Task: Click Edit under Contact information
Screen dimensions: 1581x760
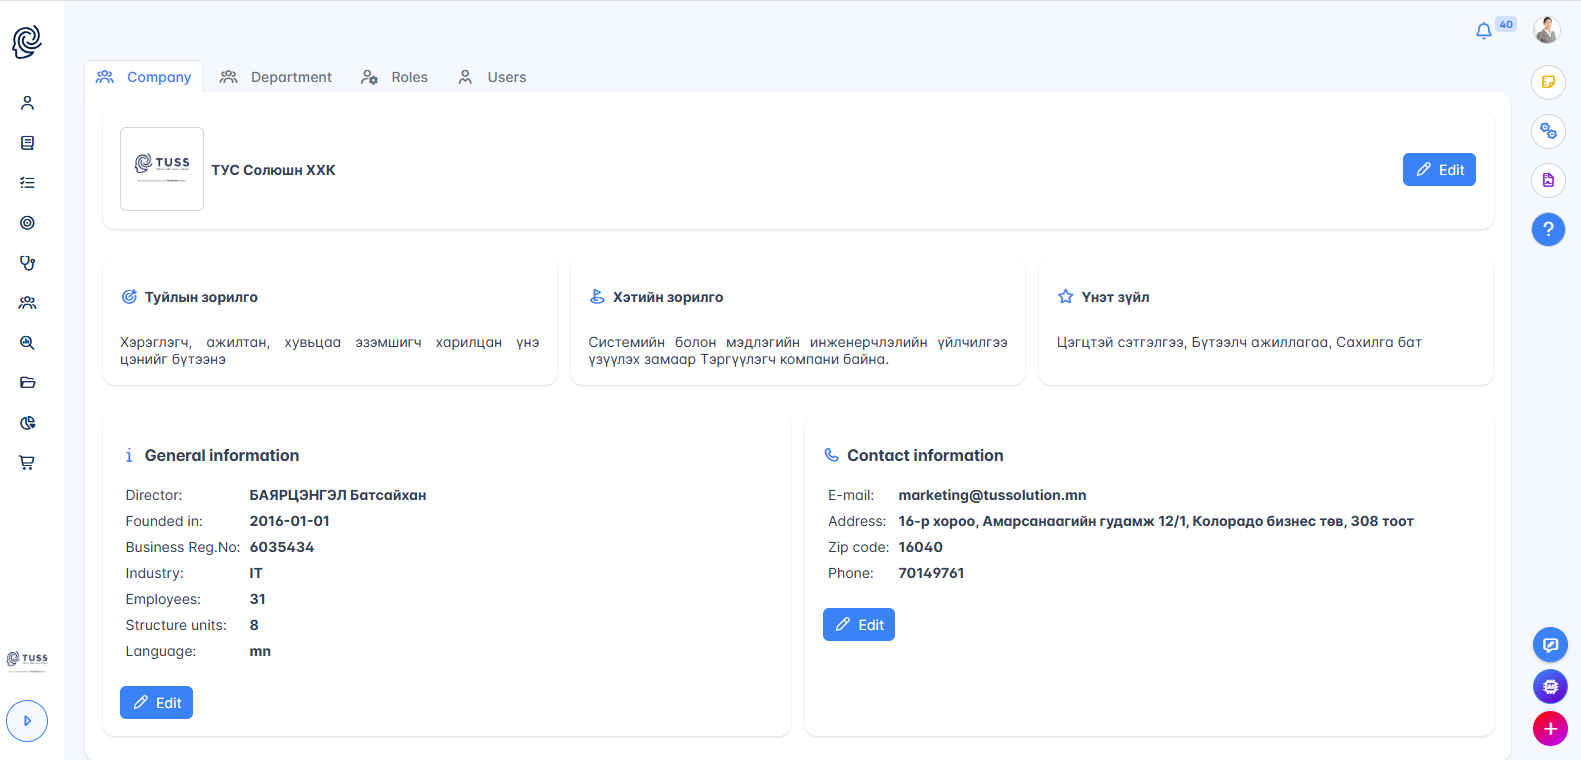Action: [x=859, y=625]
